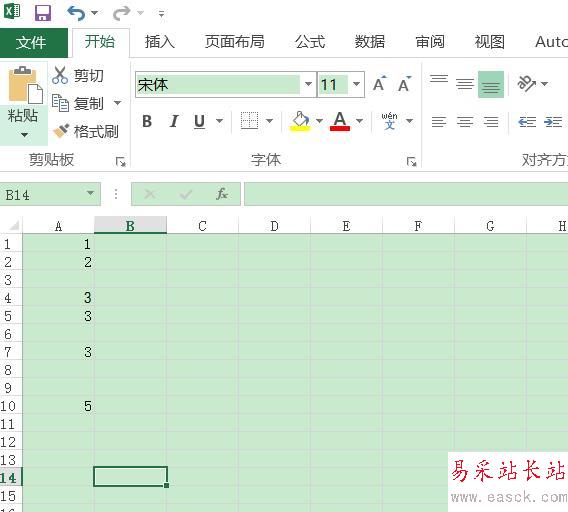
Task: Click cell A10 containing 5
Action: pos(58,406)
